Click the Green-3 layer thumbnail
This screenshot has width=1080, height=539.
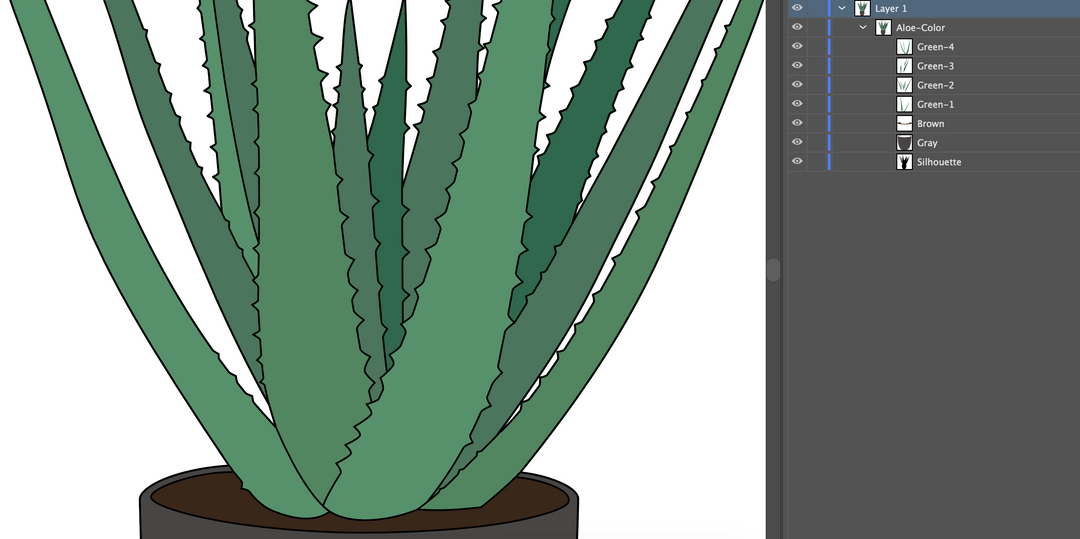904,66
